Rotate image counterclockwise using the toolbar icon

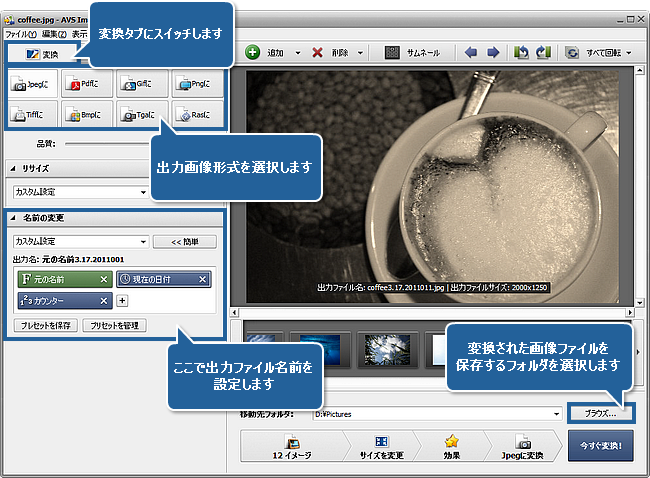tap(521, 52)
